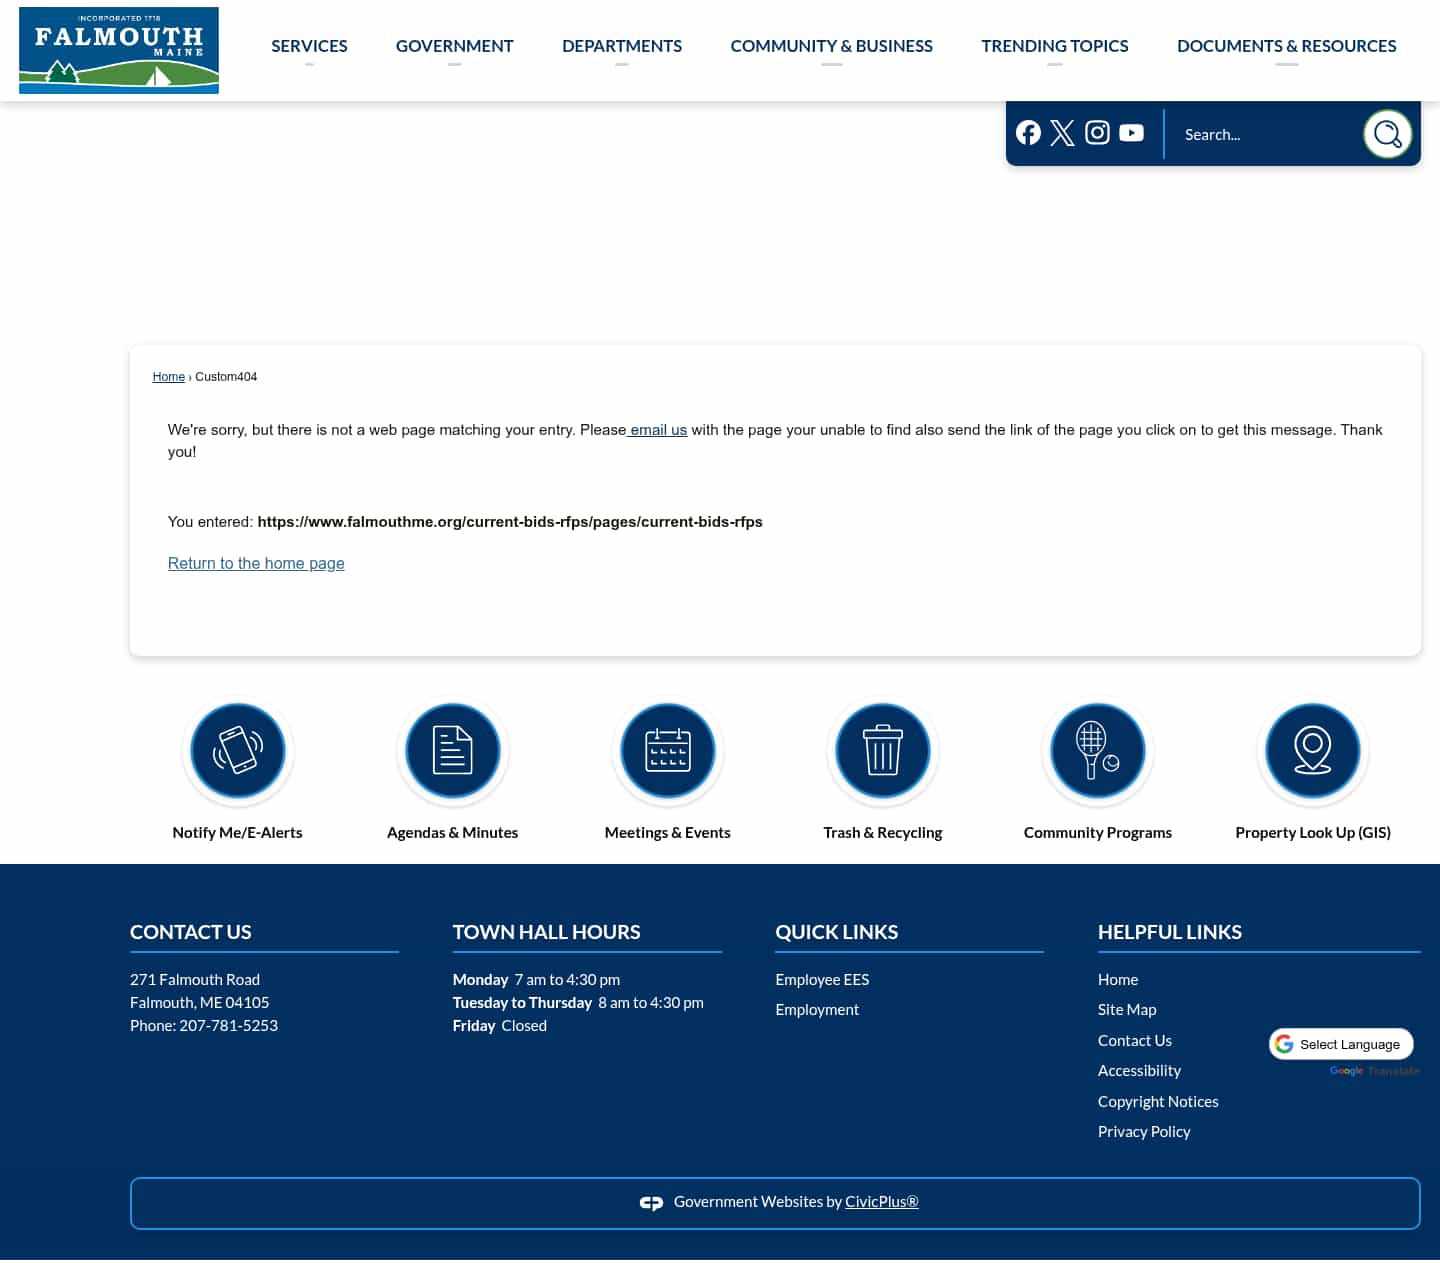Open the Instagram social icon
This screenshot has width=1440, height=1263.
point(1097,132)
